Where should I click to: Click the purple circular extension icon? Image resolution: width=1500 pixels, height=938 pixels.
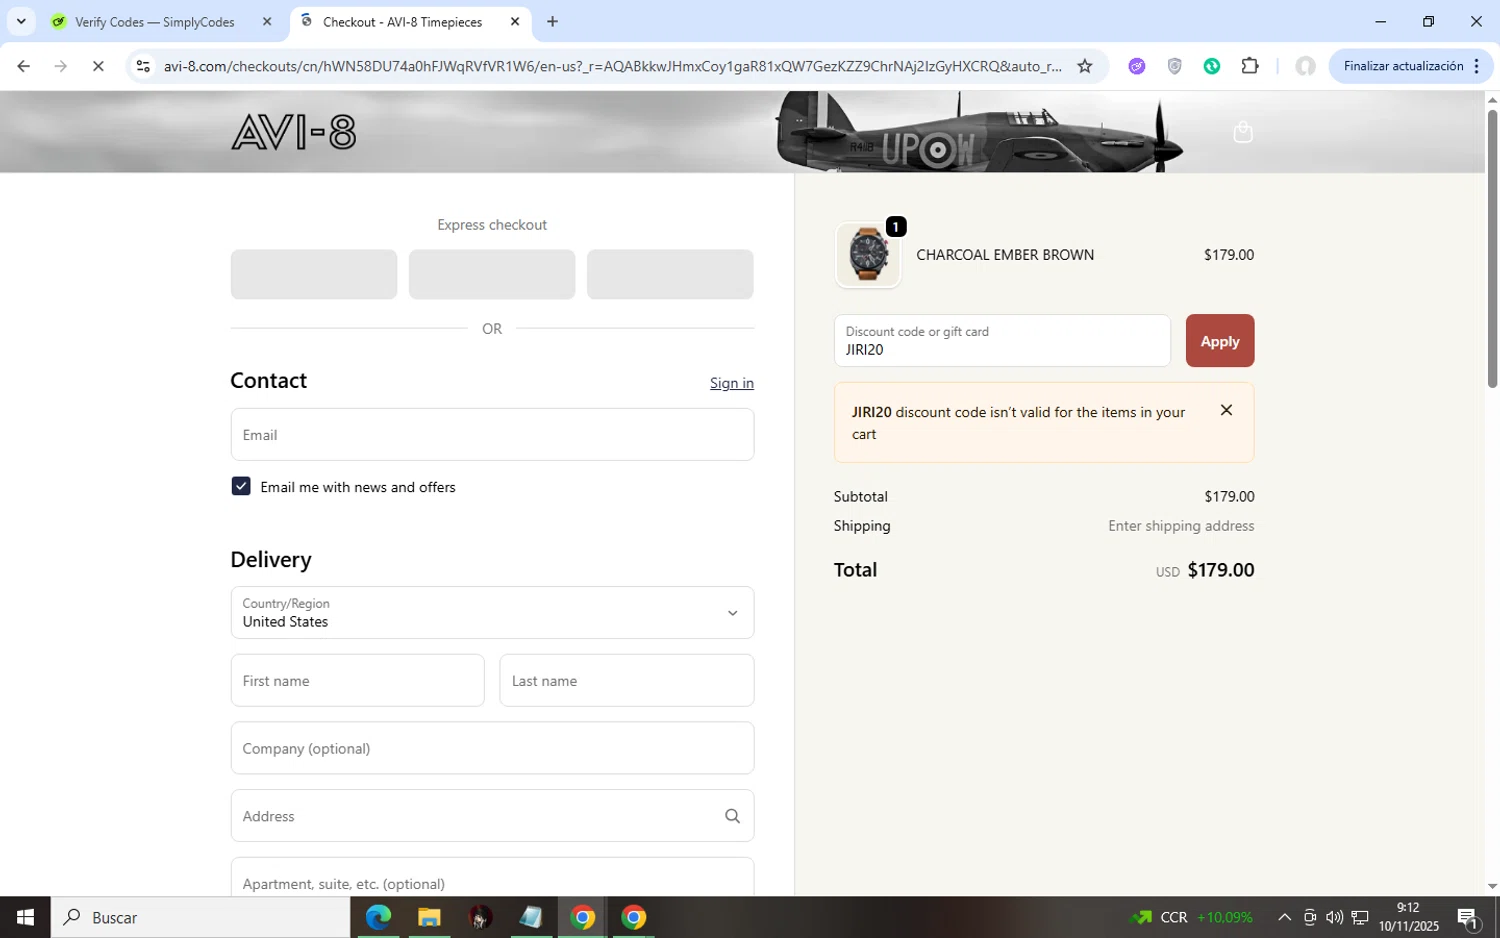click(x=1137, y=66)
